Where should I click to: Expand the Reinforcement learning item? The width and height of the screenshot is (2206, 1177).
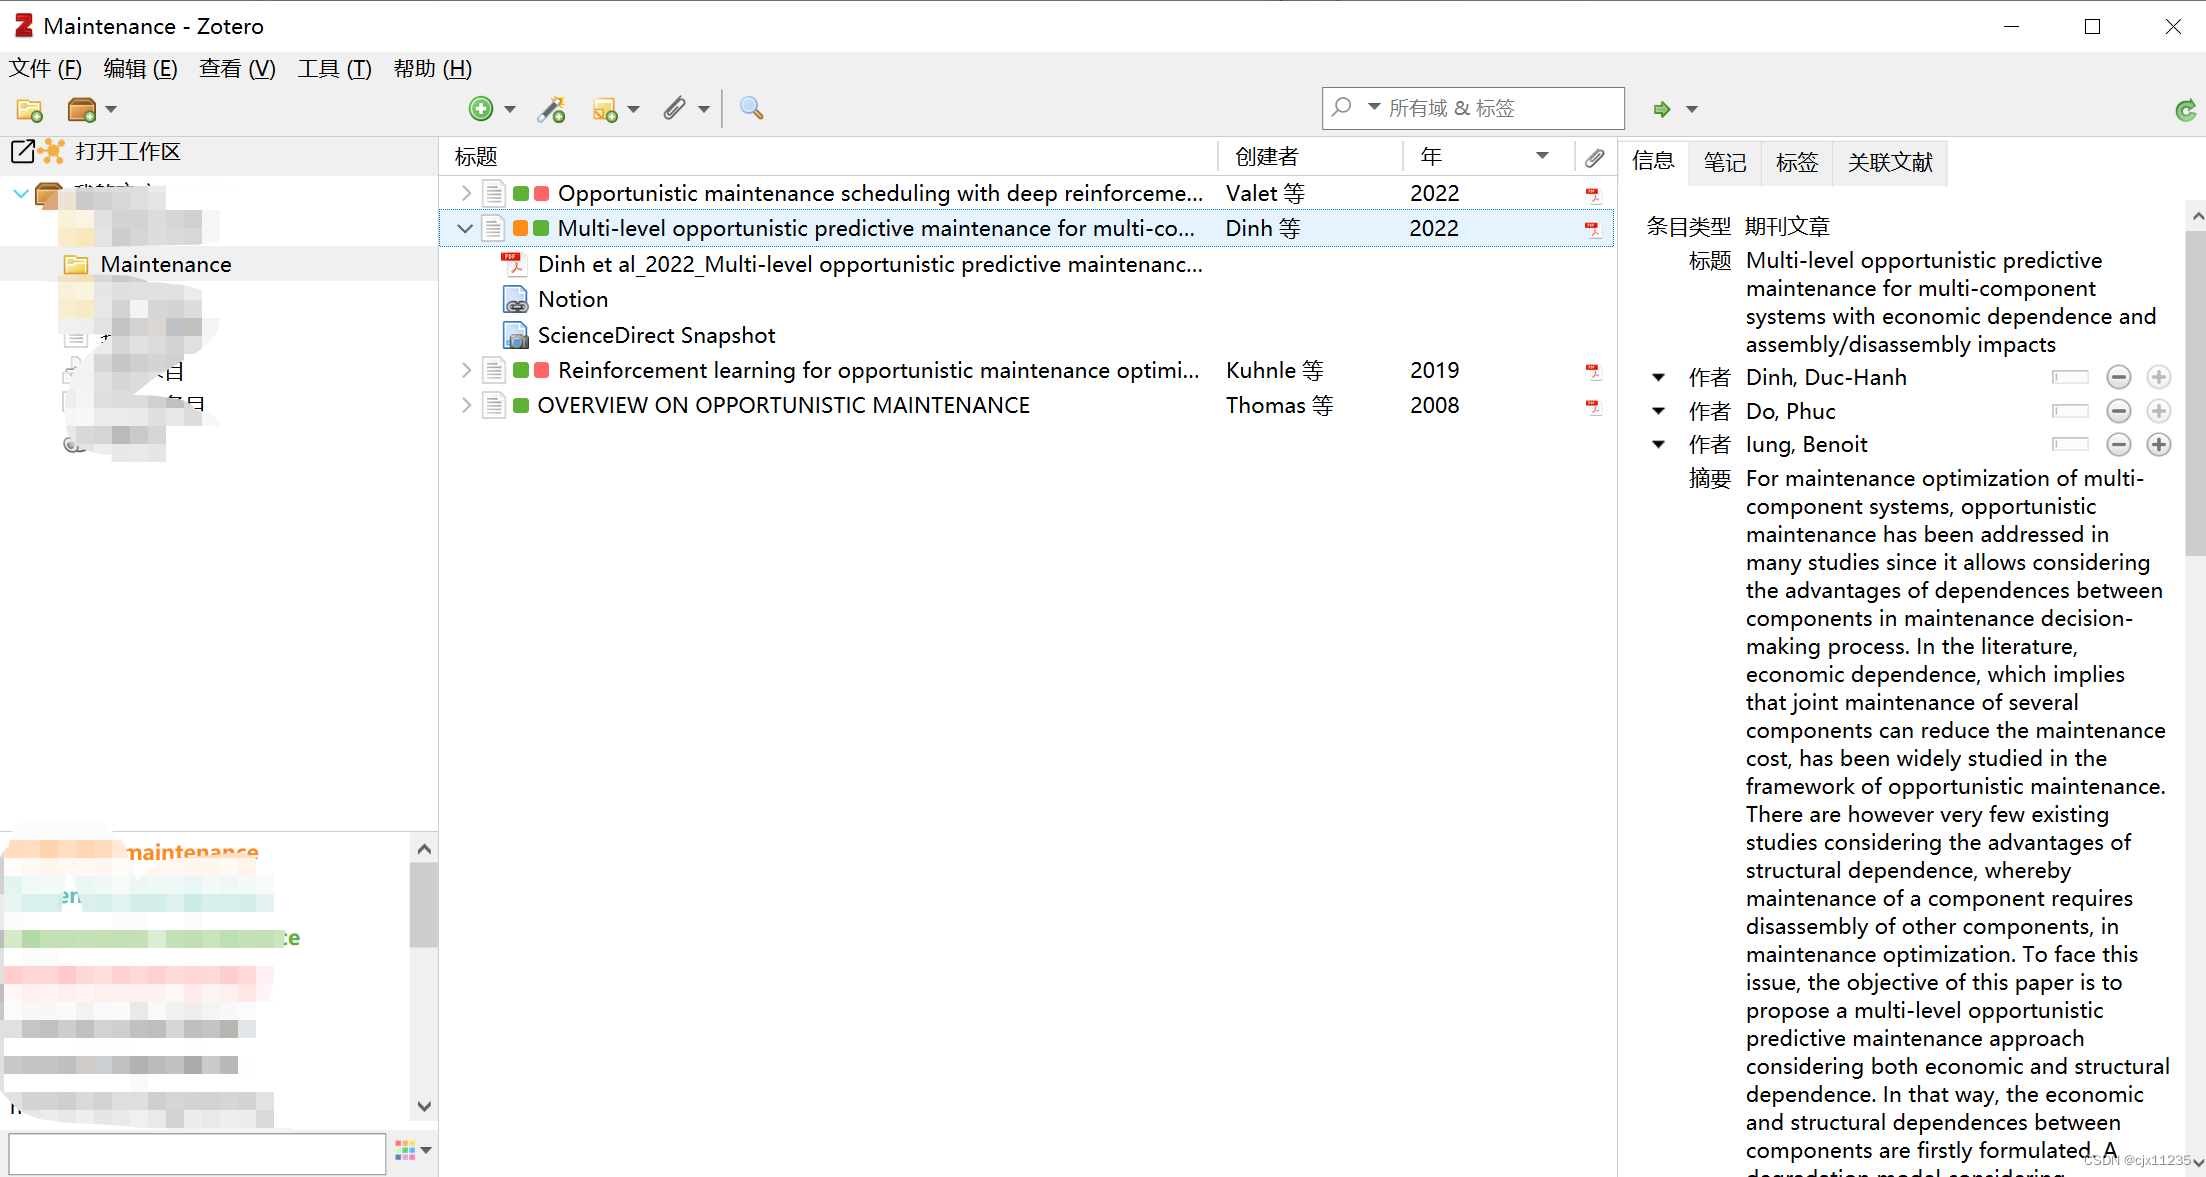pos(465,370)
